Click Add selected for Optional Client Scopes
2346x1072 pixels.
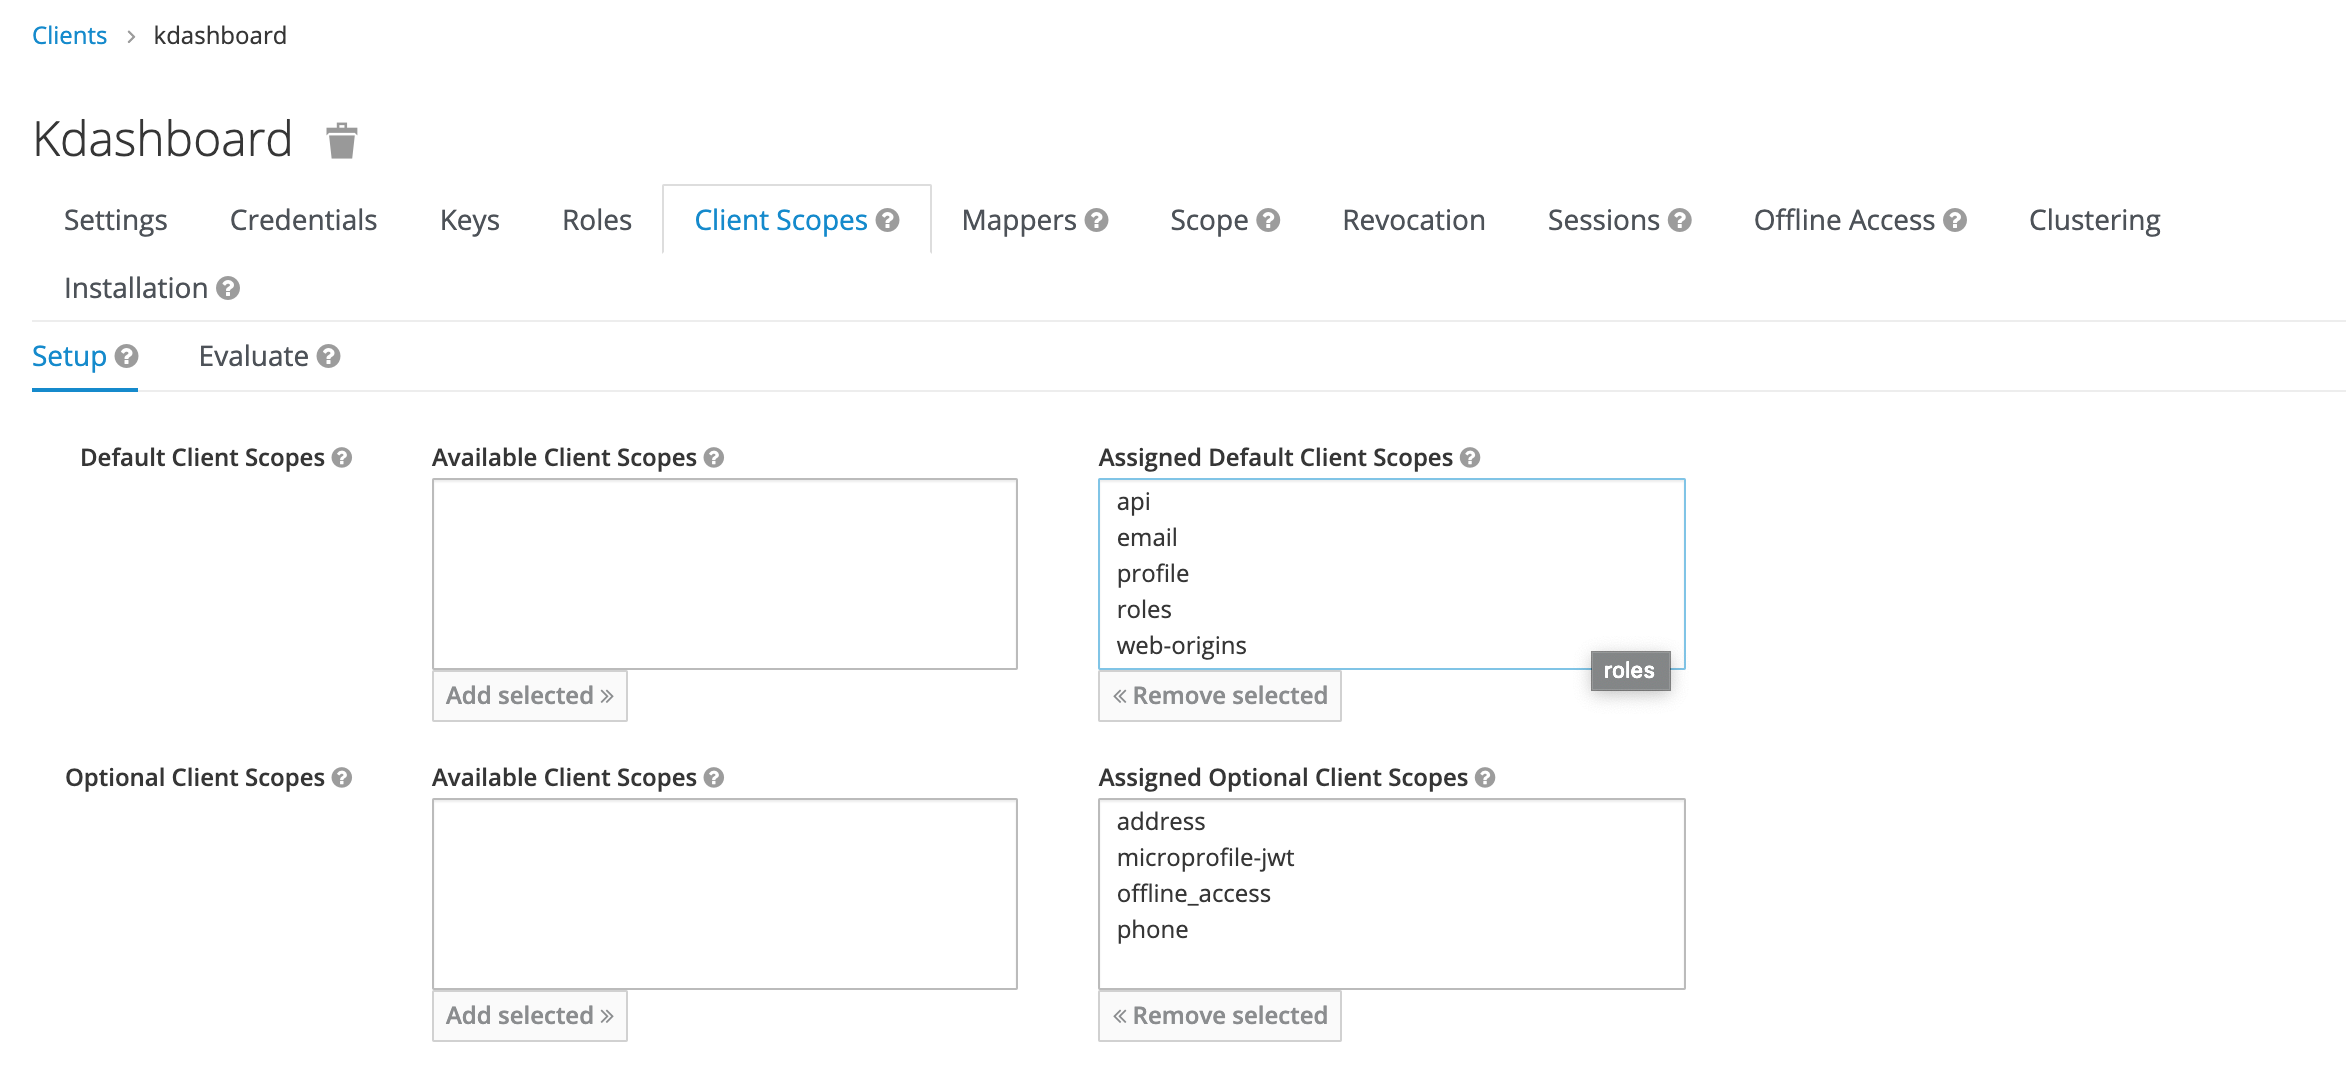coord(529,1015)
